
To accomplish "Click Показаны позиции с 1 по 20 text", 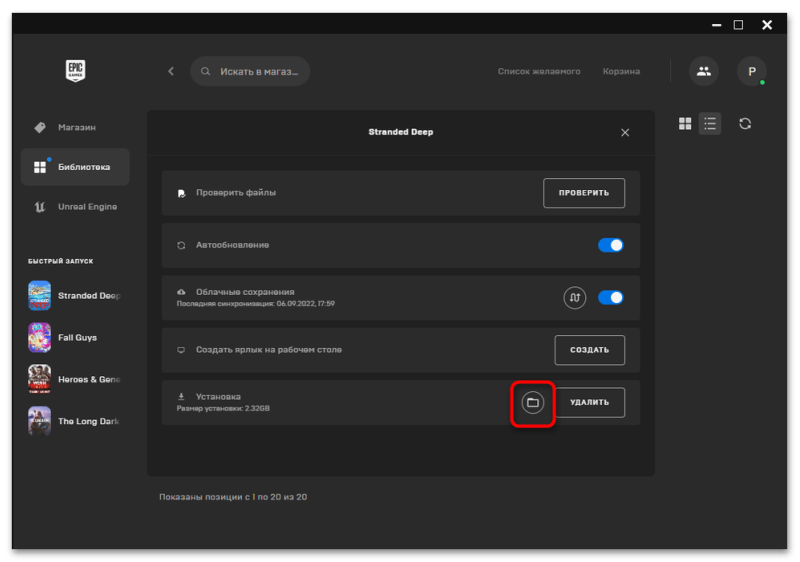I will (233, 497).
